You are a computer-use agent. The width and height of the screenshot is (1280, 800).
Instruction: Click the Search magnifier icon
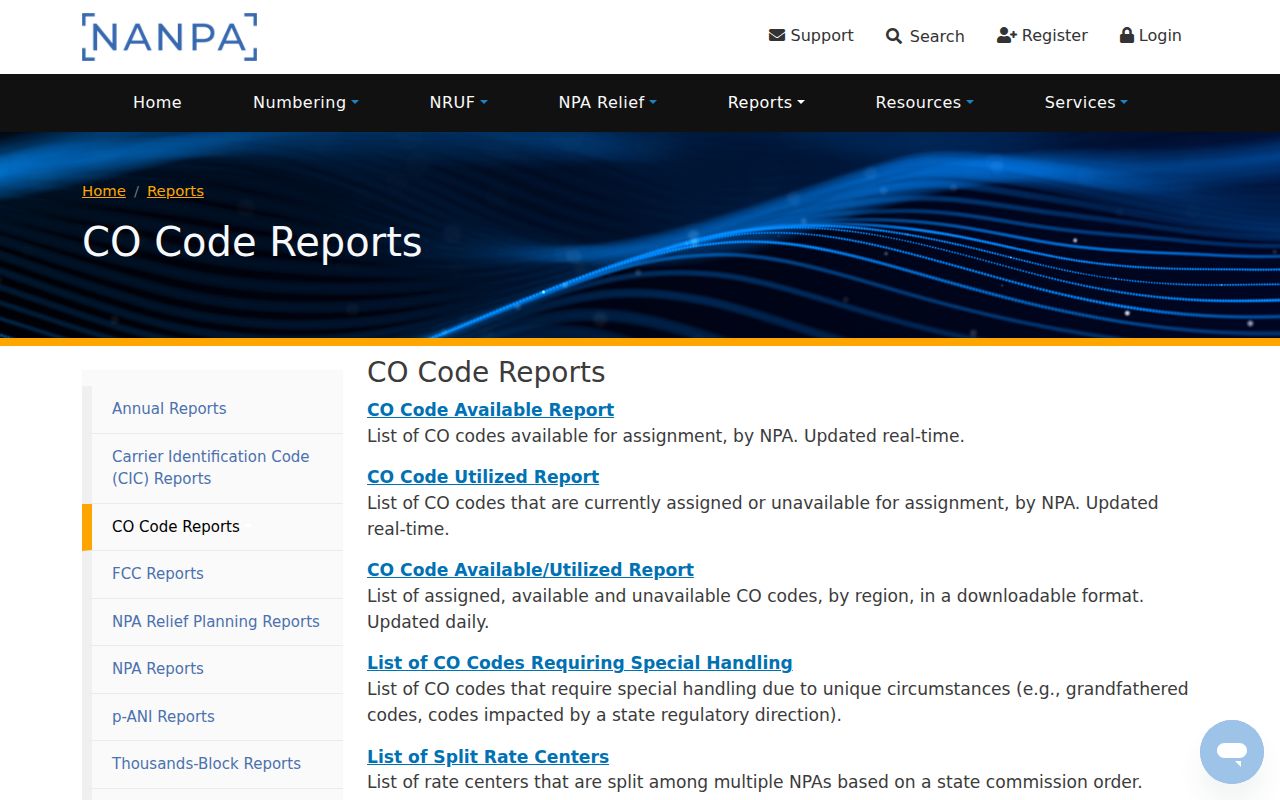click(x=894, y=36)
